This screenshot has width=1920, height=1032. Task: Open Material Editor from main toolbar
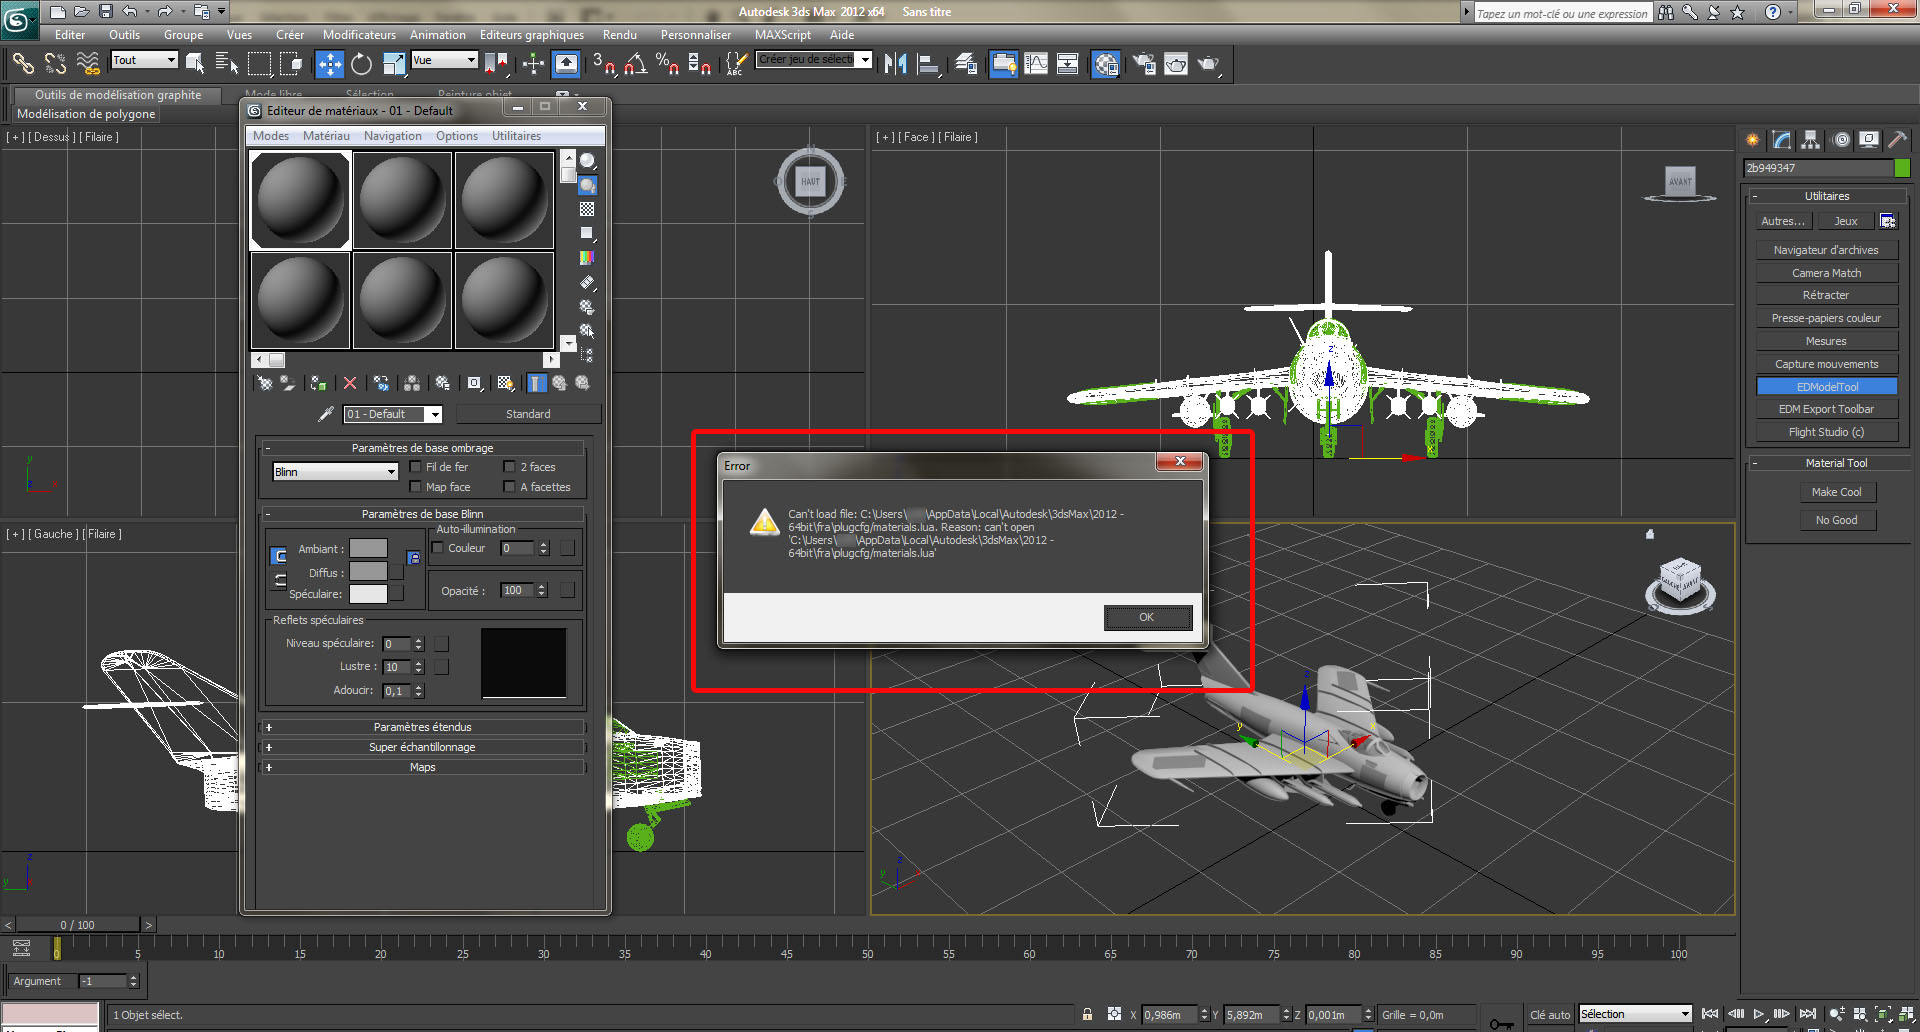point(1106,64)
